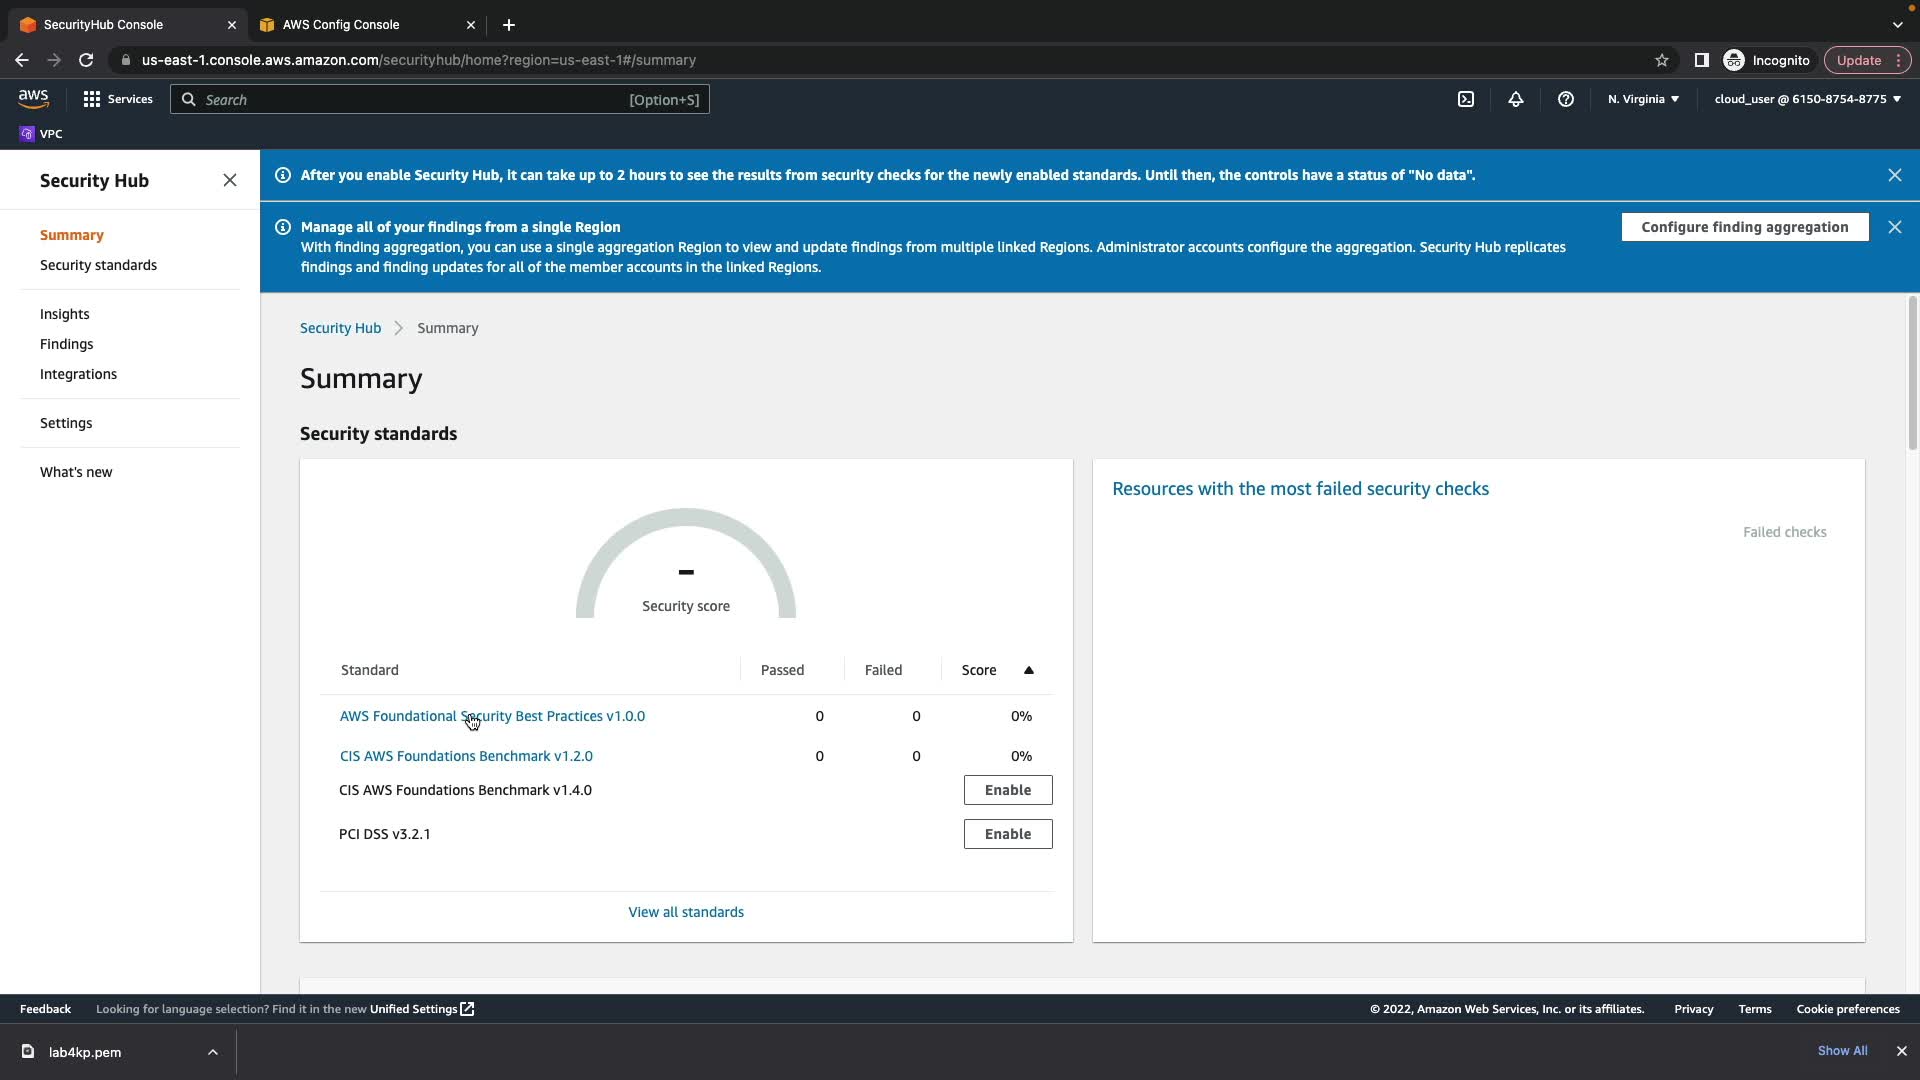
Task: Open AWS CloudShell icon in top bar
Action: pyautogui.click(x=1465, y=99)
